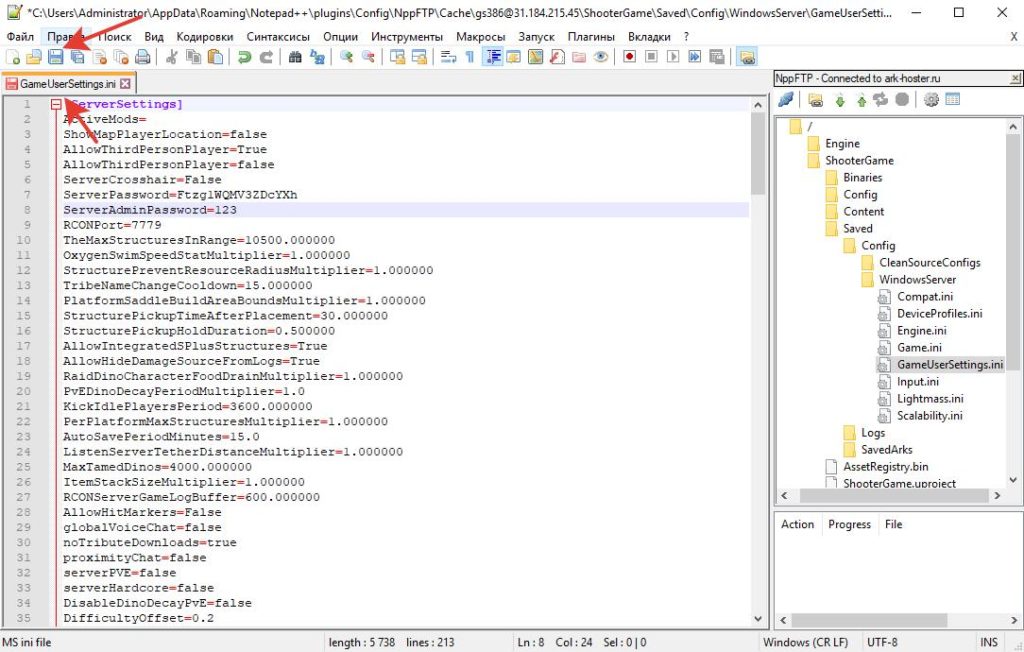Save the file with the floppy disk icon
The height and width of the screenshot is (652, 1024).
pos(56,57)
